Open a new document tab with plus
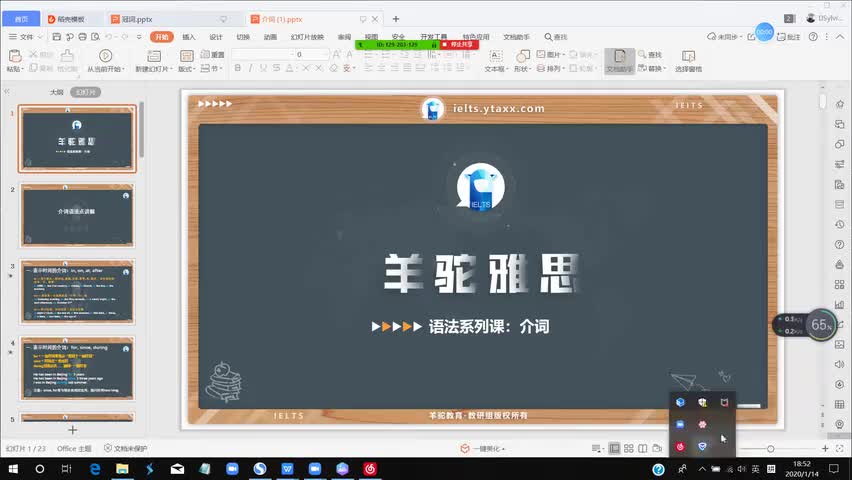This screenshot has height=480, width=852. [x=396, y=19]
